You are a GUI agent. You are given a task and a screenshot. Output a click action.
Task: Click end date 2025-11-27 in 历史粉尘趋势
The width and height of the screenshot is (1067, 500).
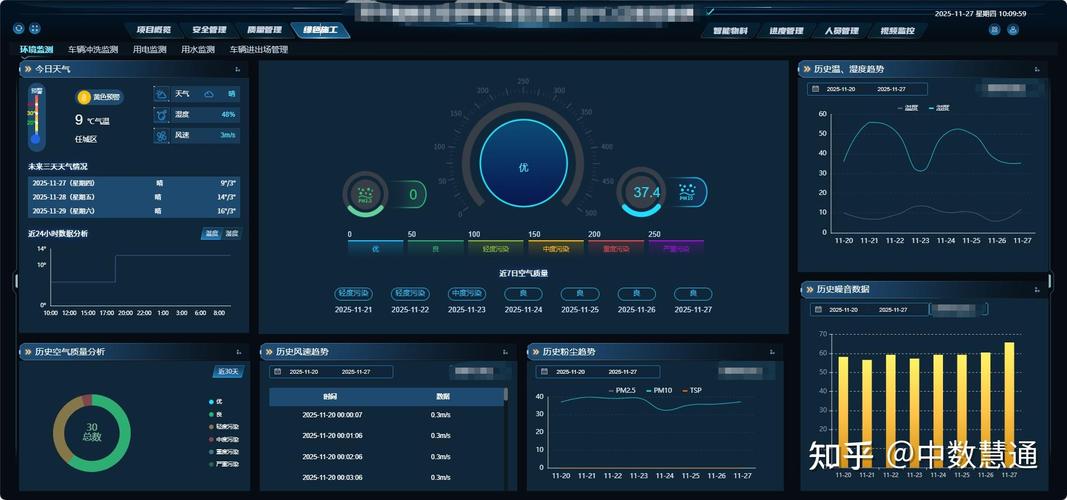[x=625, y=372]
